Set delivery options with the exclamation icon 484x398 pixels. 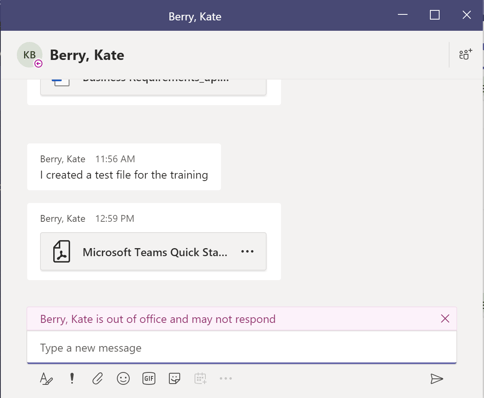pyautogui.click(x=72, y=378)
